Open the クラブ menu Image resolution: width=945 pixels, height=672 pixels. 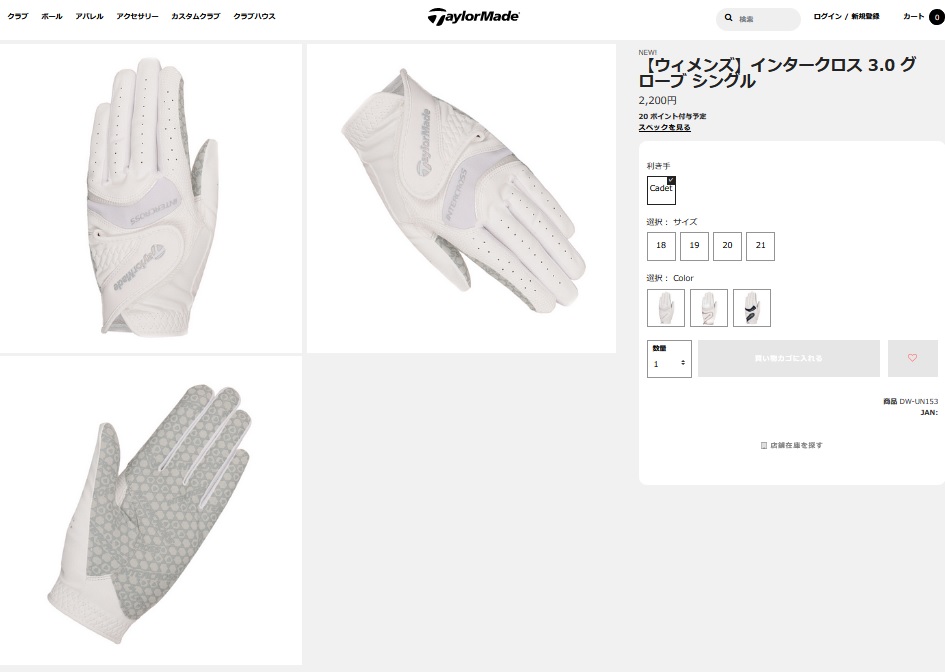[17, 16]
